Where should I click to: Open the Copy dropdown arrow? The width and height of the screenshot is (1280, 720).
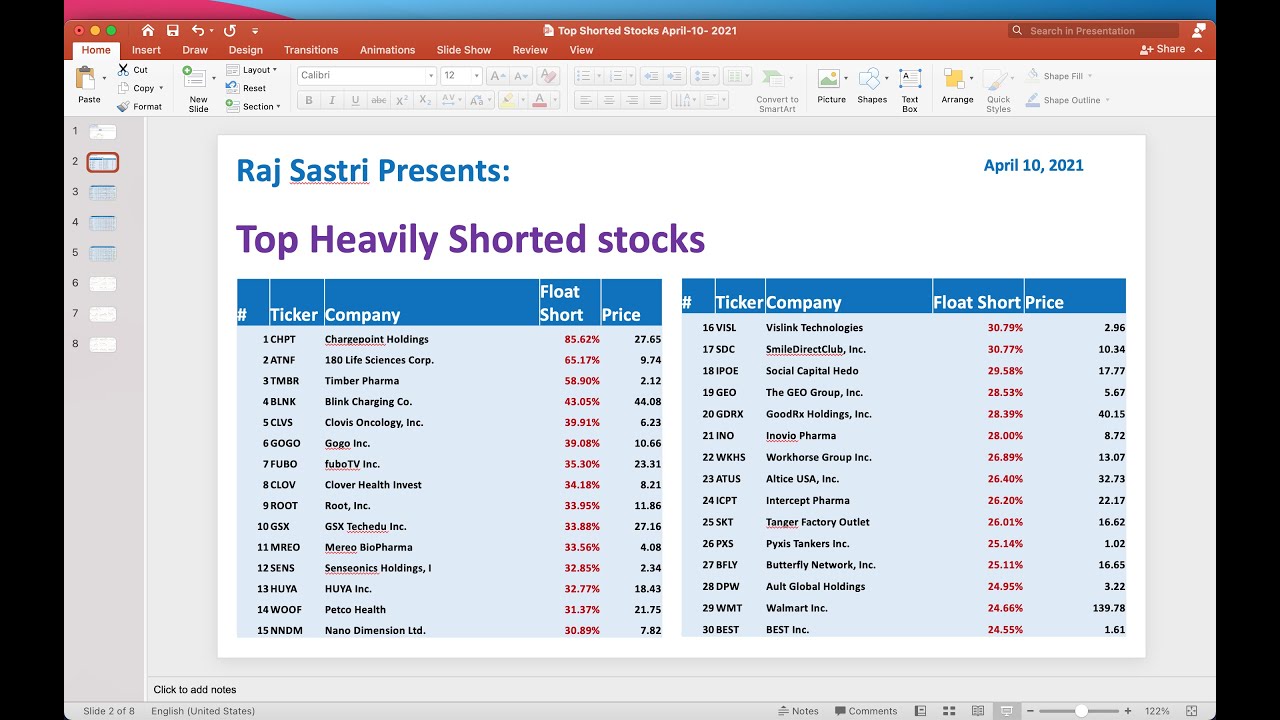[x=162, y=88]
